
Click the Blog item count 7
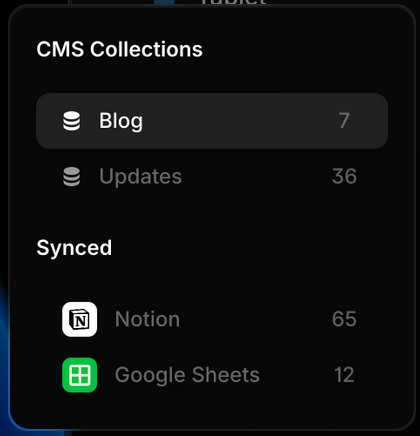[344, 120]
